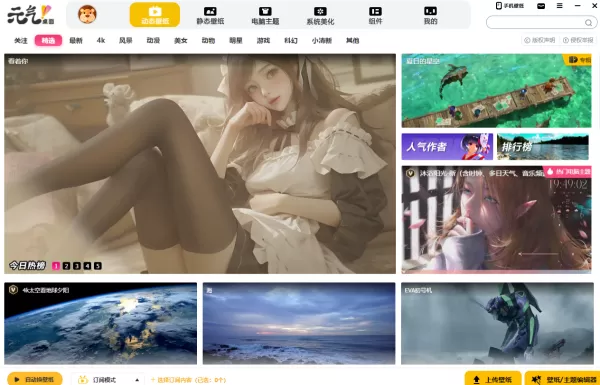Open the EVA初号机 mecha wallpaper
Screen dimensions: 600x385
click(497, 323)
